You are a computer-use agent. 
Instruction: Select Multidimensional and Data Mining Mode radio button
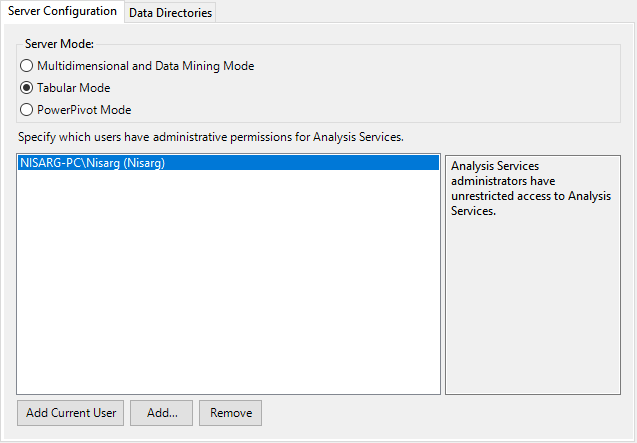[x=27, y=66]
